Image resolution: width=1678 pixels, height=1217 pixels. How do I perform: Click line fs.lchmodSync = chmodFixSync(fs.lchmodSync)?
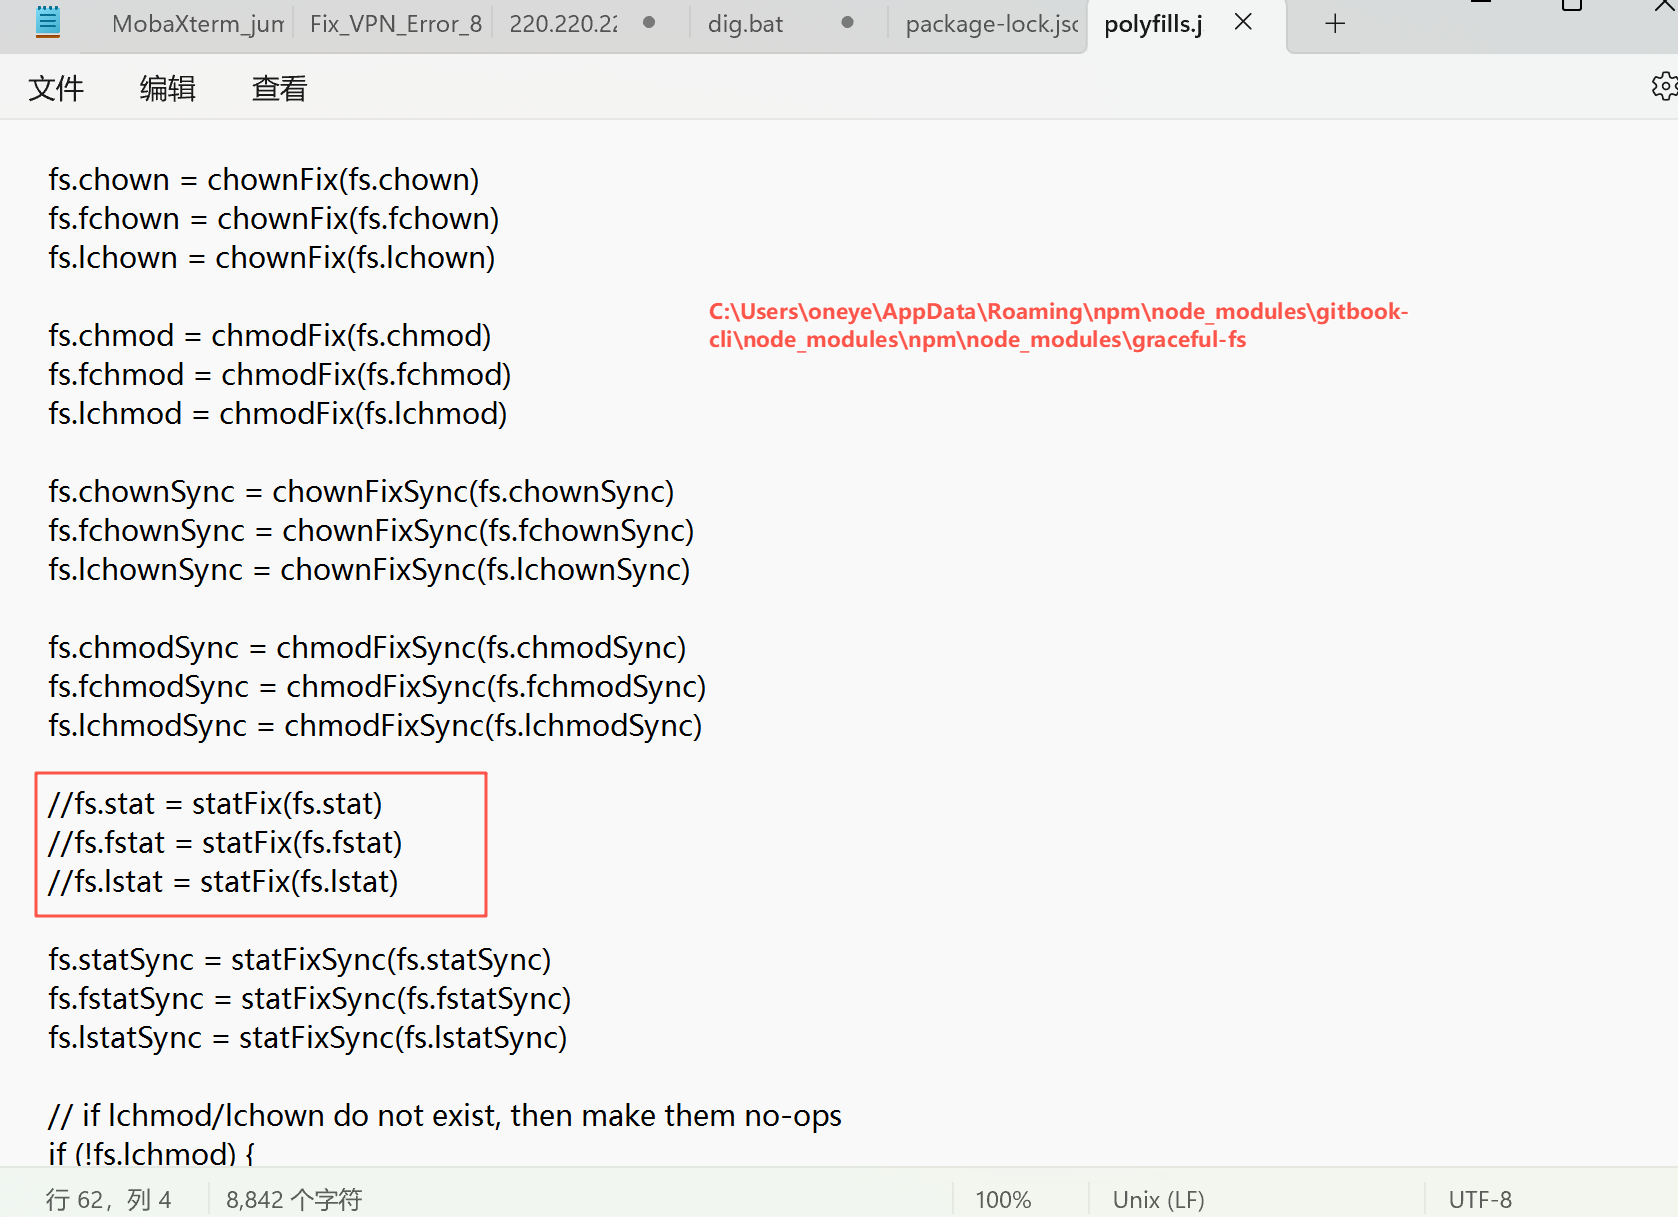(x=375, y=726)
